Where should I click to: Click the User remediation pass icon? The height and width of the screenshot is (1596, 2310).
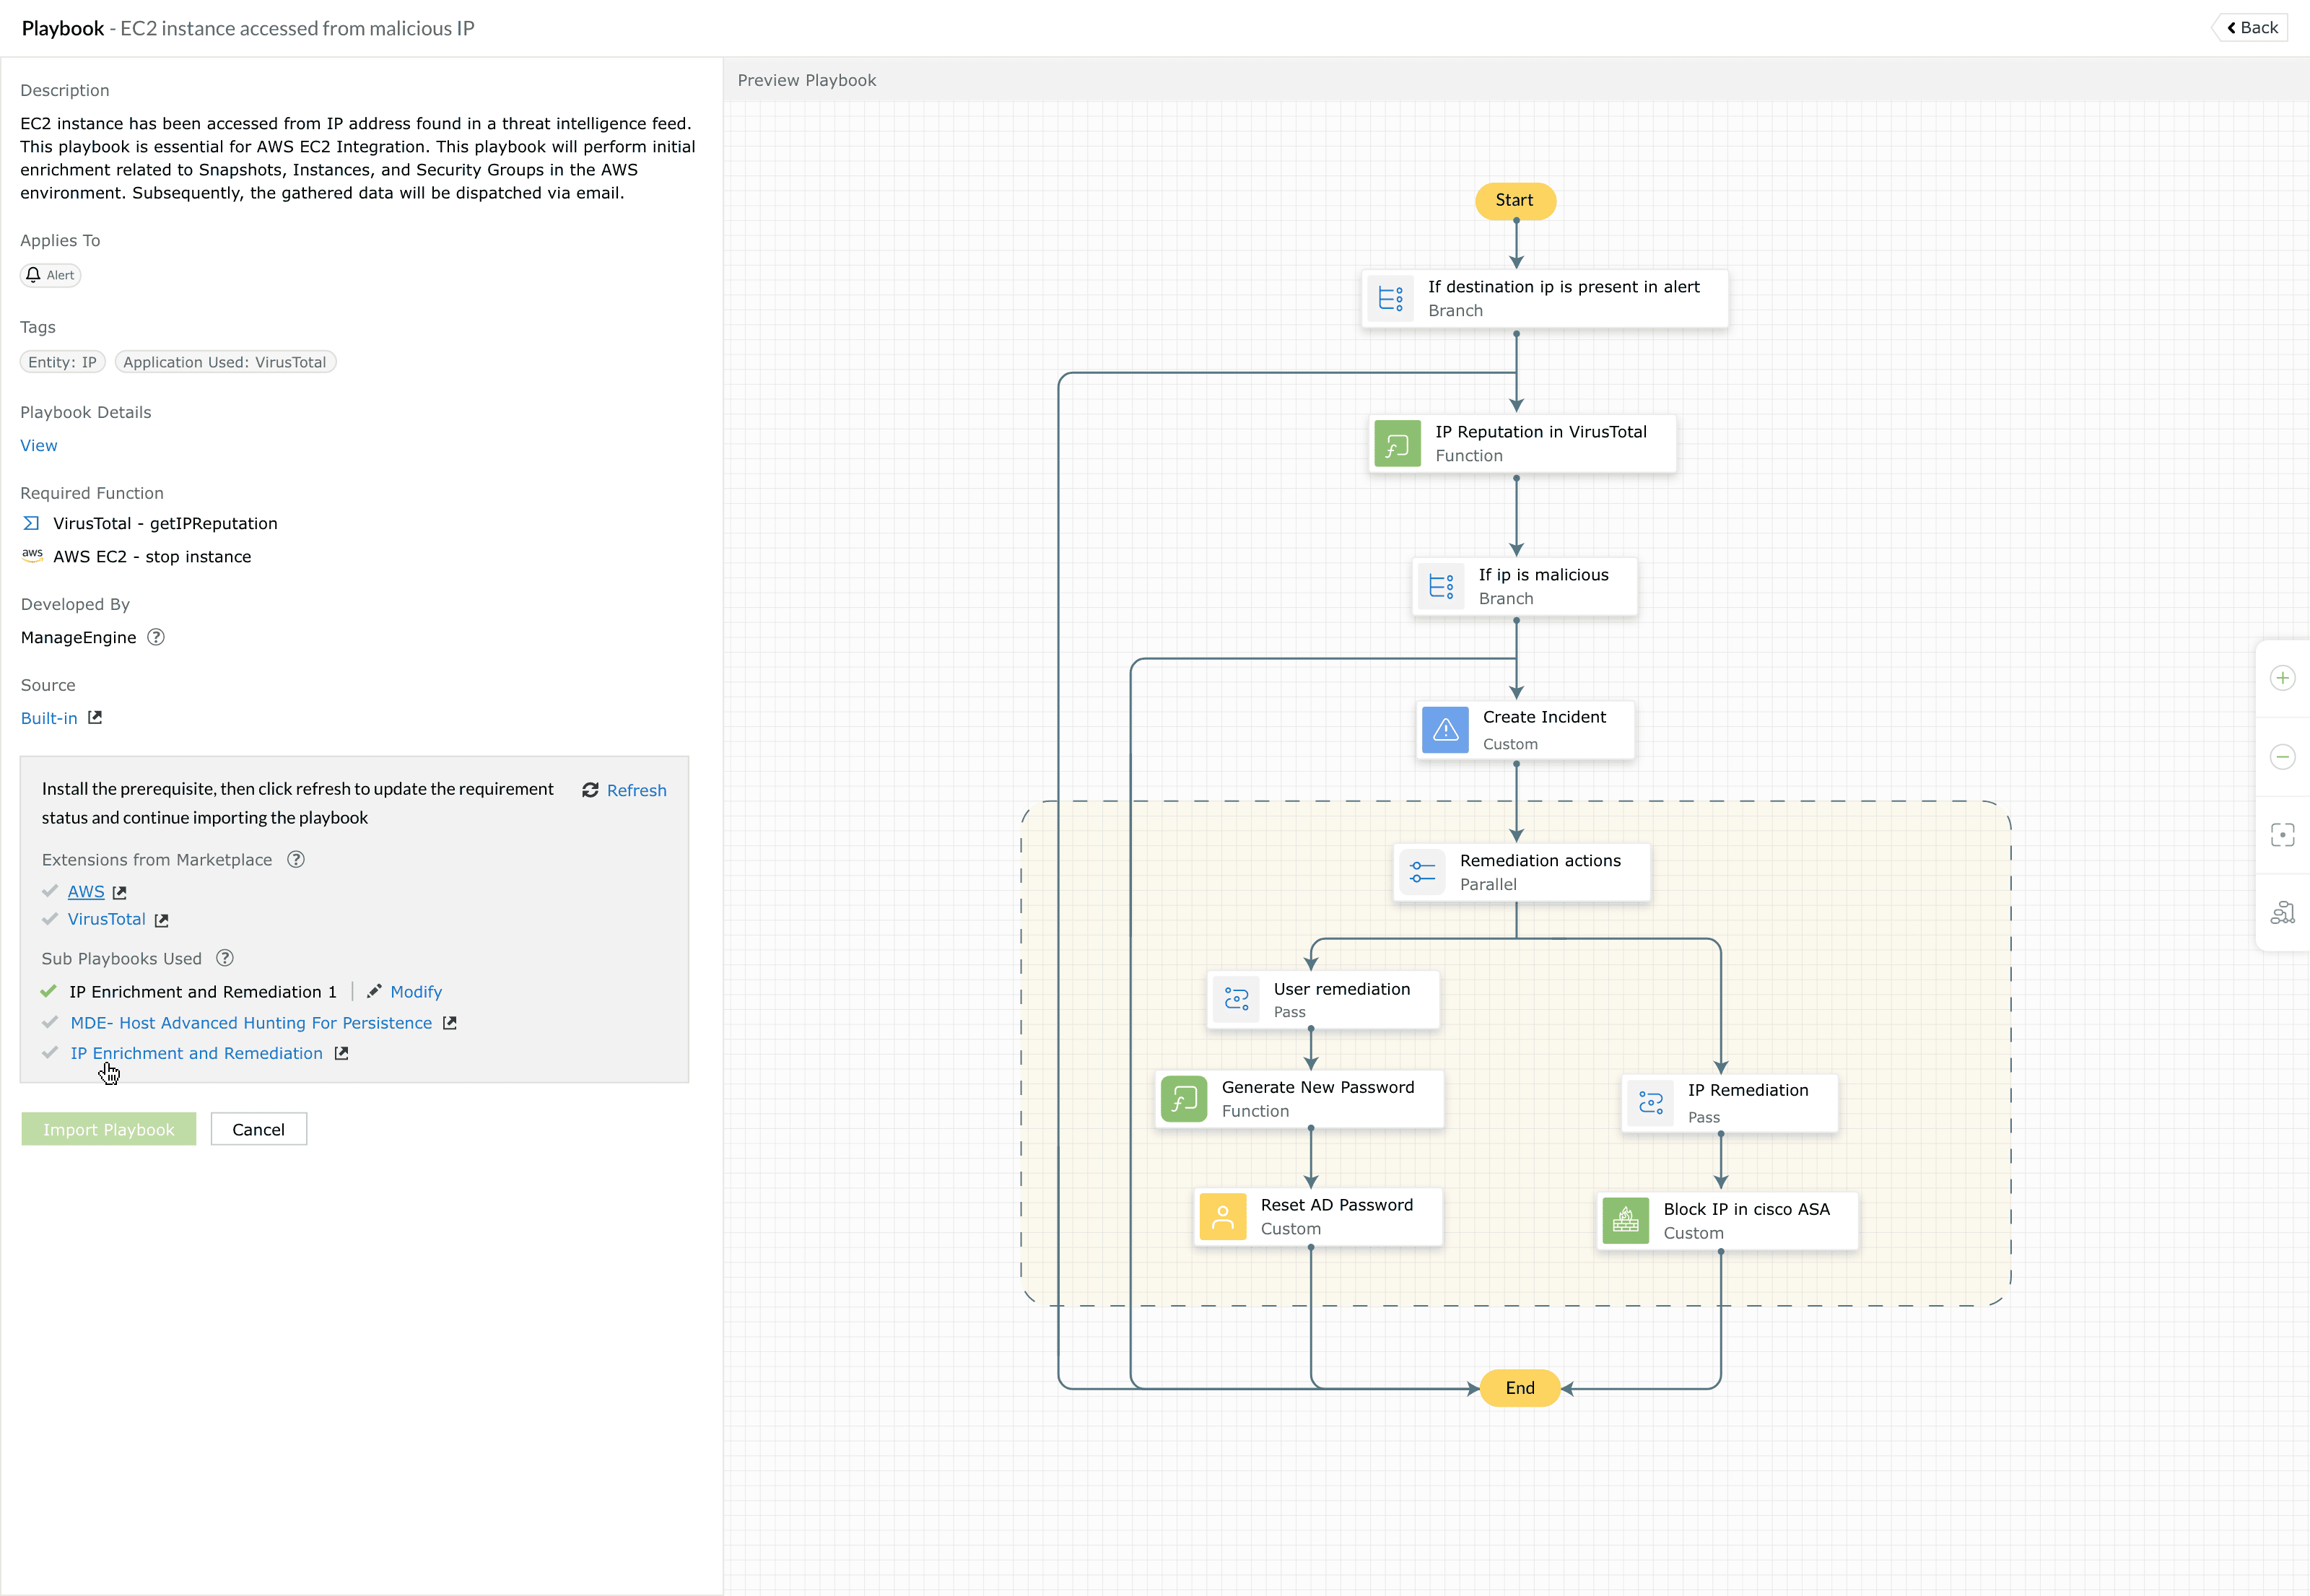coord(1237,999)
